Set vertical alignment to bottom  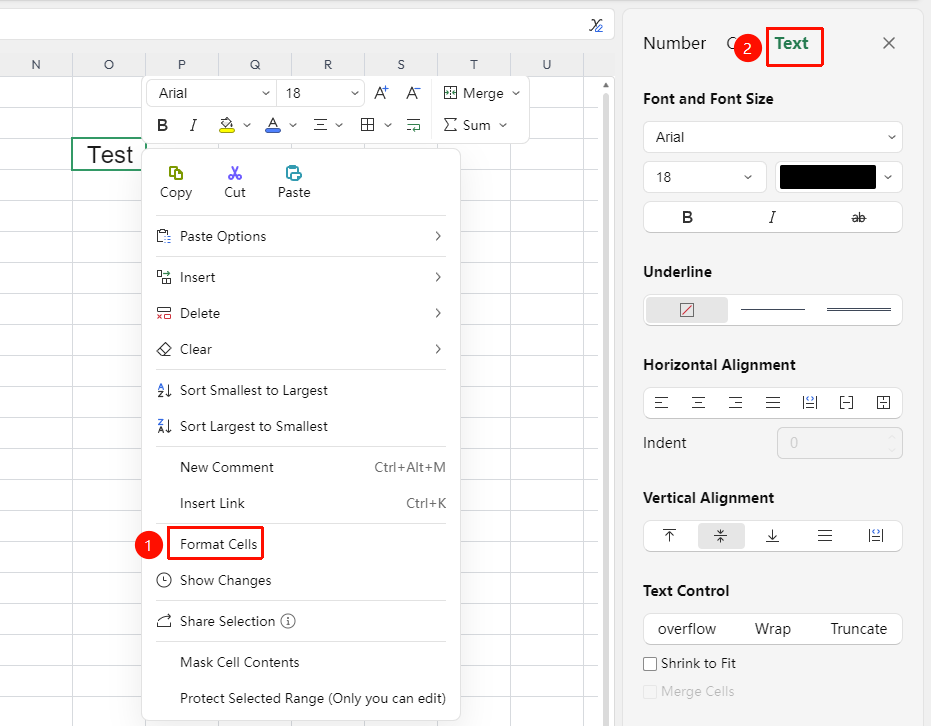772,536
